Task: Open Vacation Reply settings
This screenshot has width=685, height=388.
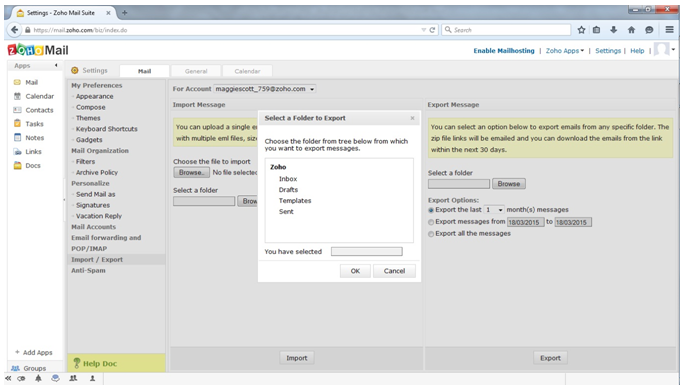Action: pyautogui.click(x=99, y=216)
